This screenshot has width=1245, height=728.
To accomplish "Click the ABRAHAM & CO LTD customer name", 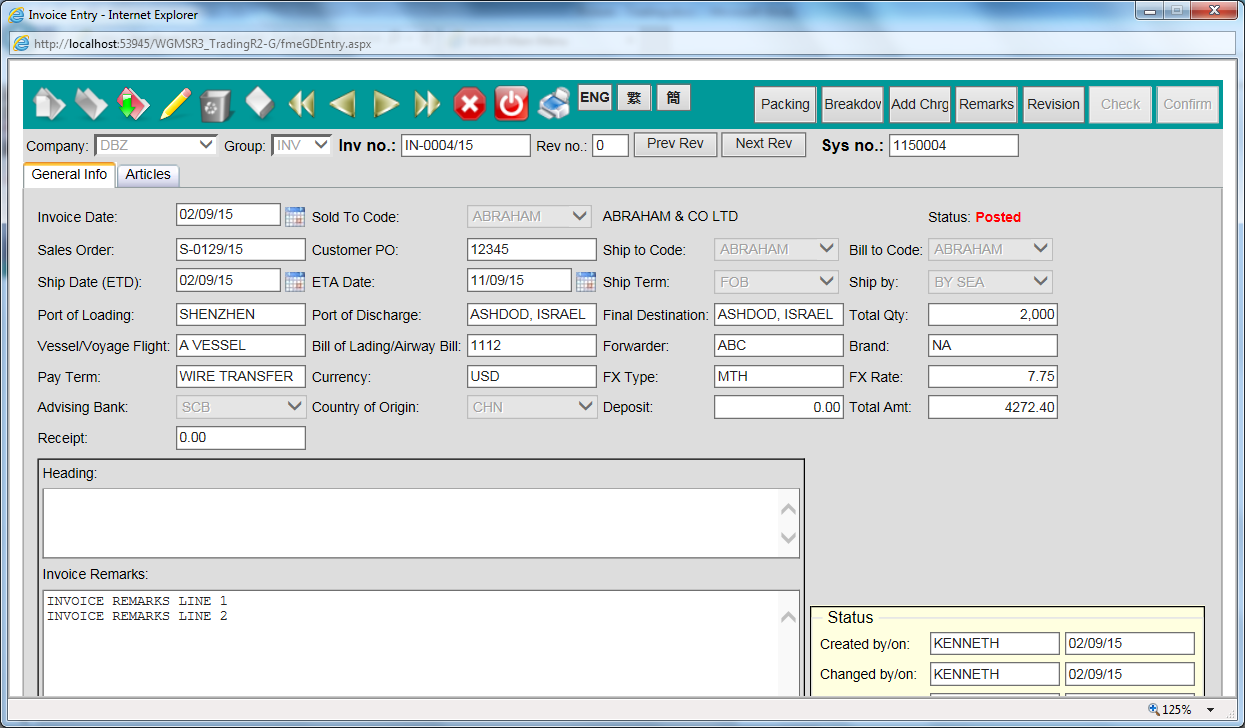I will click(x=670, y=216).
